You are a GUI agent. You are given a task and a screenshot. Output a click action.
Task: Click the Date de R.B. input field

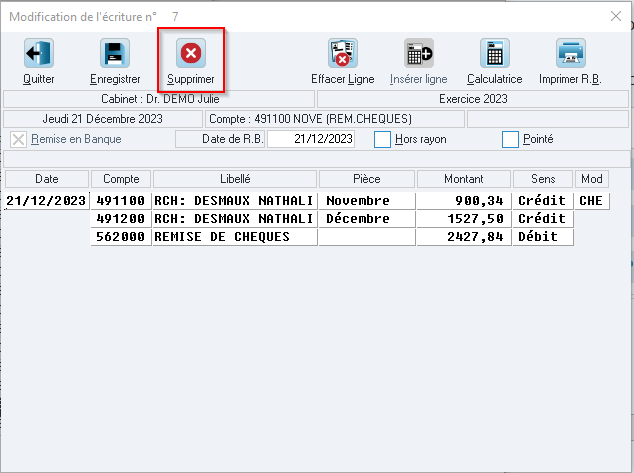[x=311, y=139]
